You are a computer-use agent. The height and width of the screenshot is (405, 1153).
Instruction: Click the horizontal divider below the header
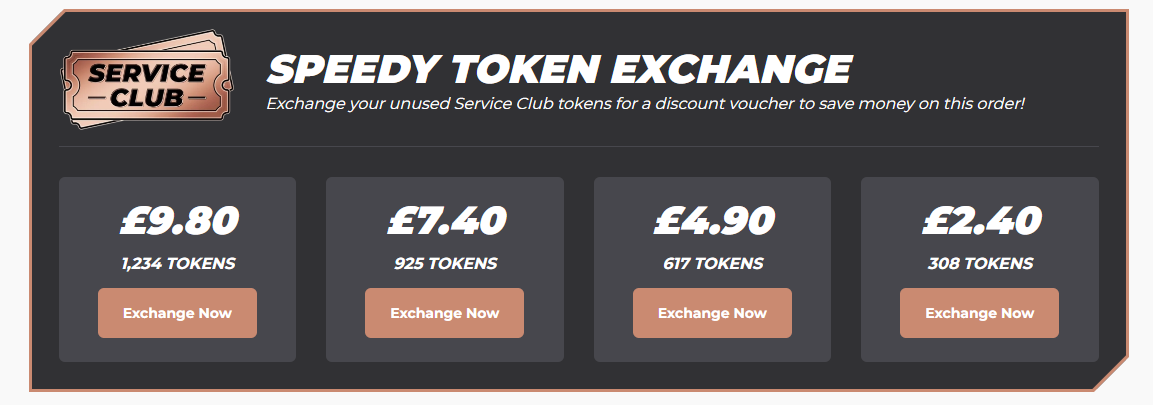[x=579, y=146]
